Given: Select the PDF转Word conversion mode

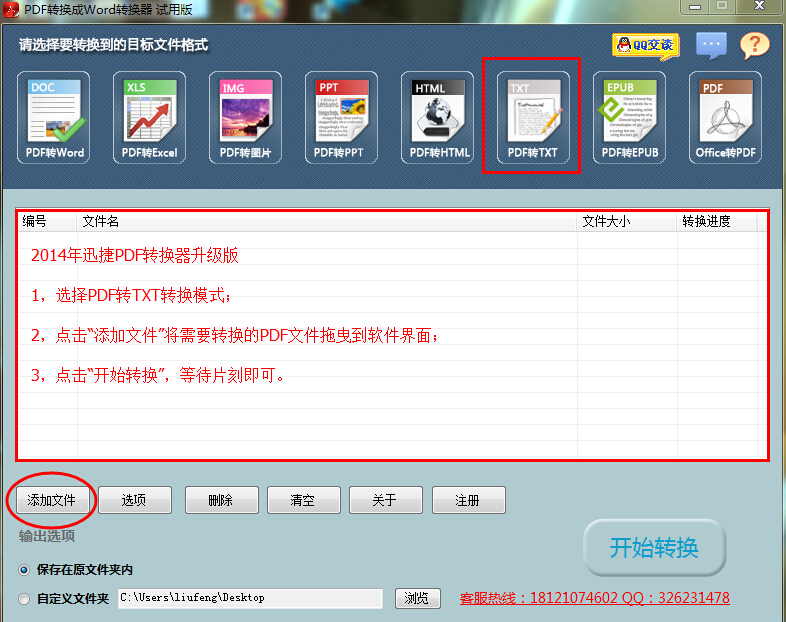Looking at the screenshot, I should [54, 117].
